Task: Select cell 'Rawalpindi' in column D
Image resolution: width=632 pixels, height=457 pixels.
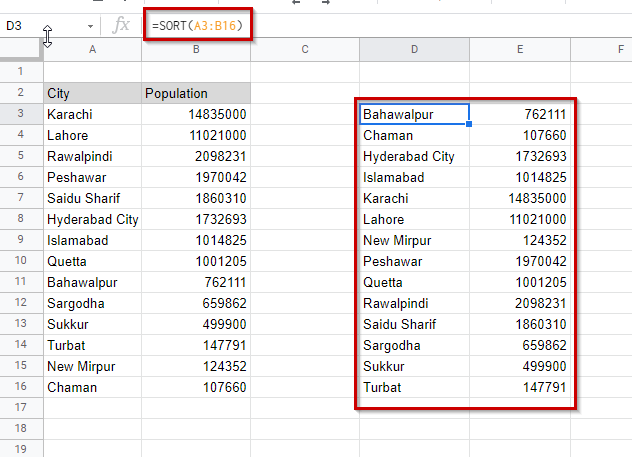Action: click(x=414, y=303)
